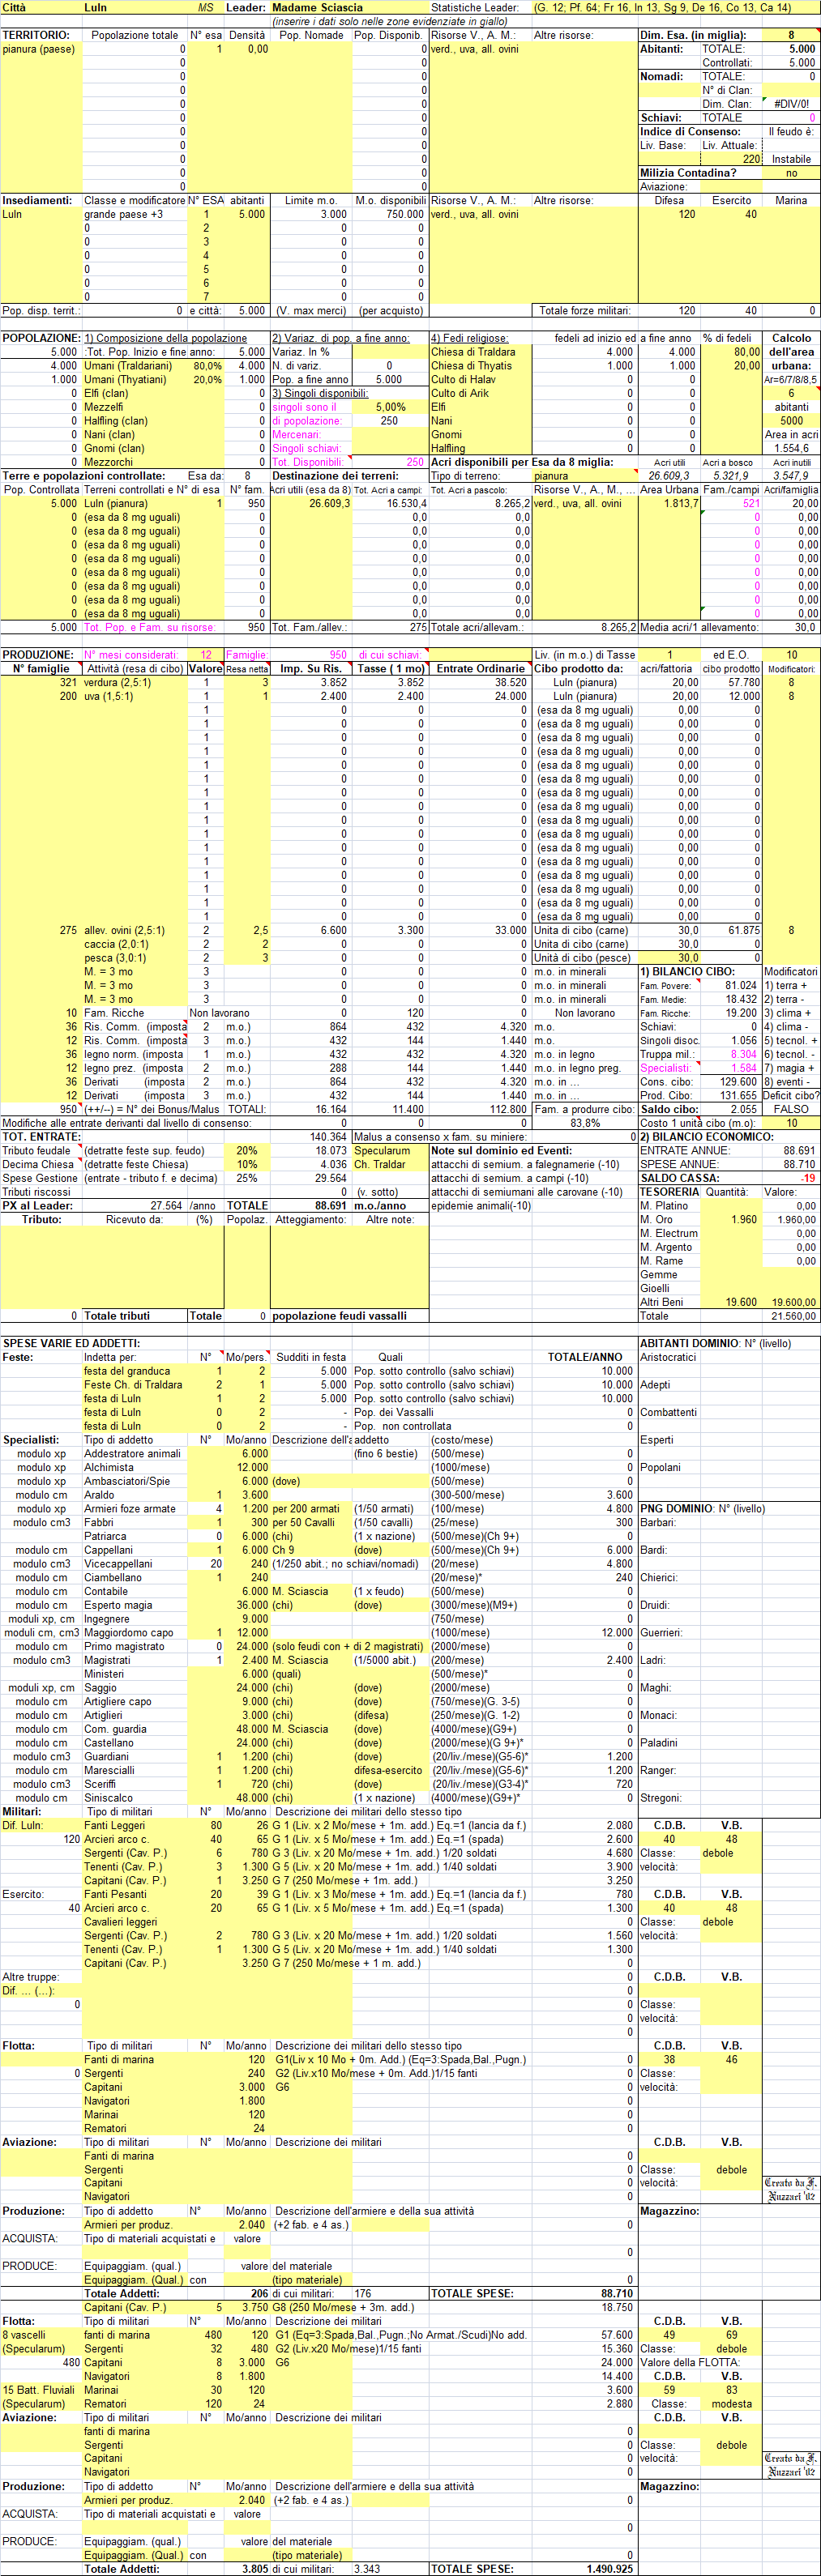Click the "epidemie animali(-10)" event note
821x2576 pixels.
482,1206
